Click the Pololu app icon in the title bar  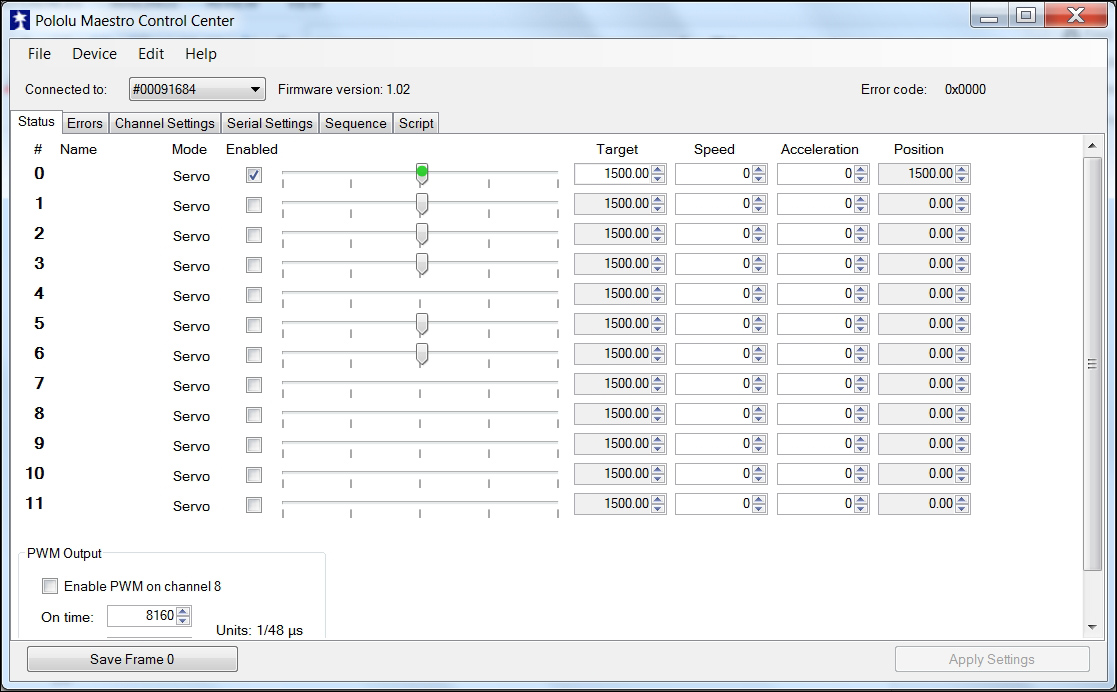pos(20,20)
